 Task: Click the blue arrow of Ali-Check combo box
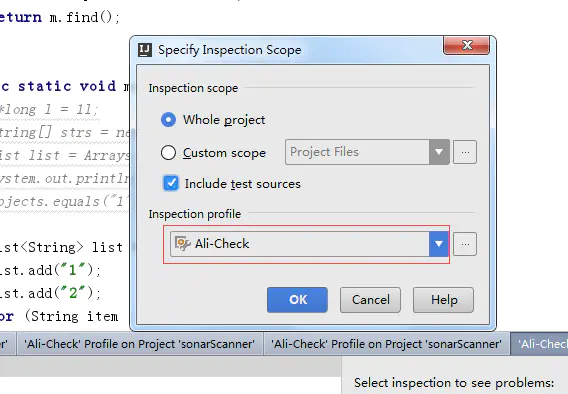point(439,244)
